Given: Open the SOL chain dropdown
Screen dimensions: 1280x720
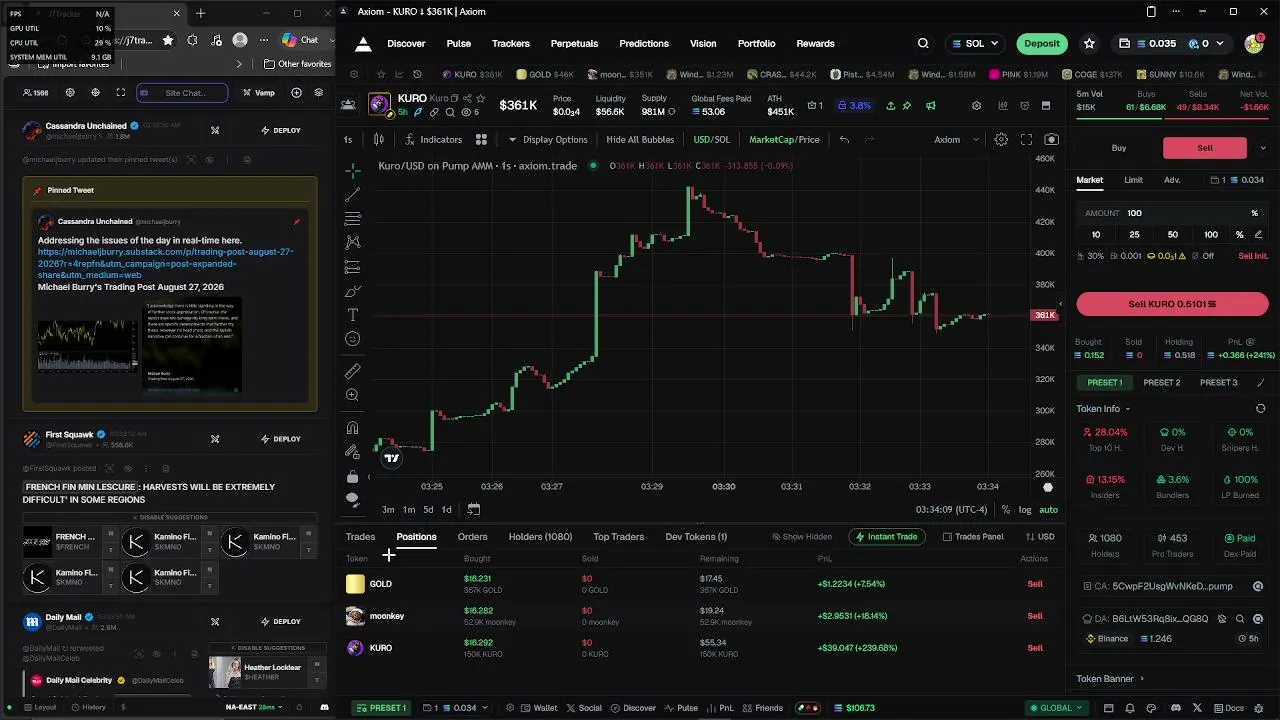Looking at the screenshot, I should point(975,44).
